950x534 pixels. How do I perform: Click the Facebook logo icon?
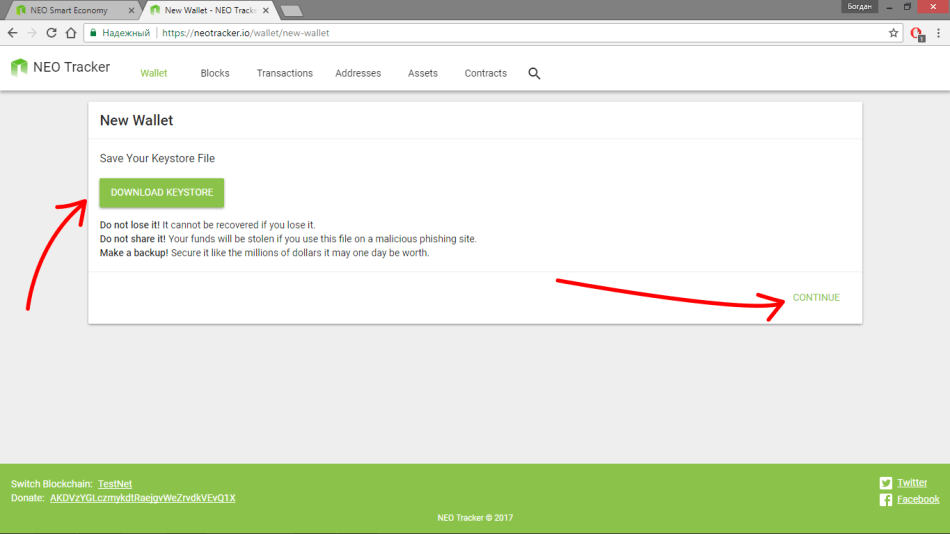(886, 499)
